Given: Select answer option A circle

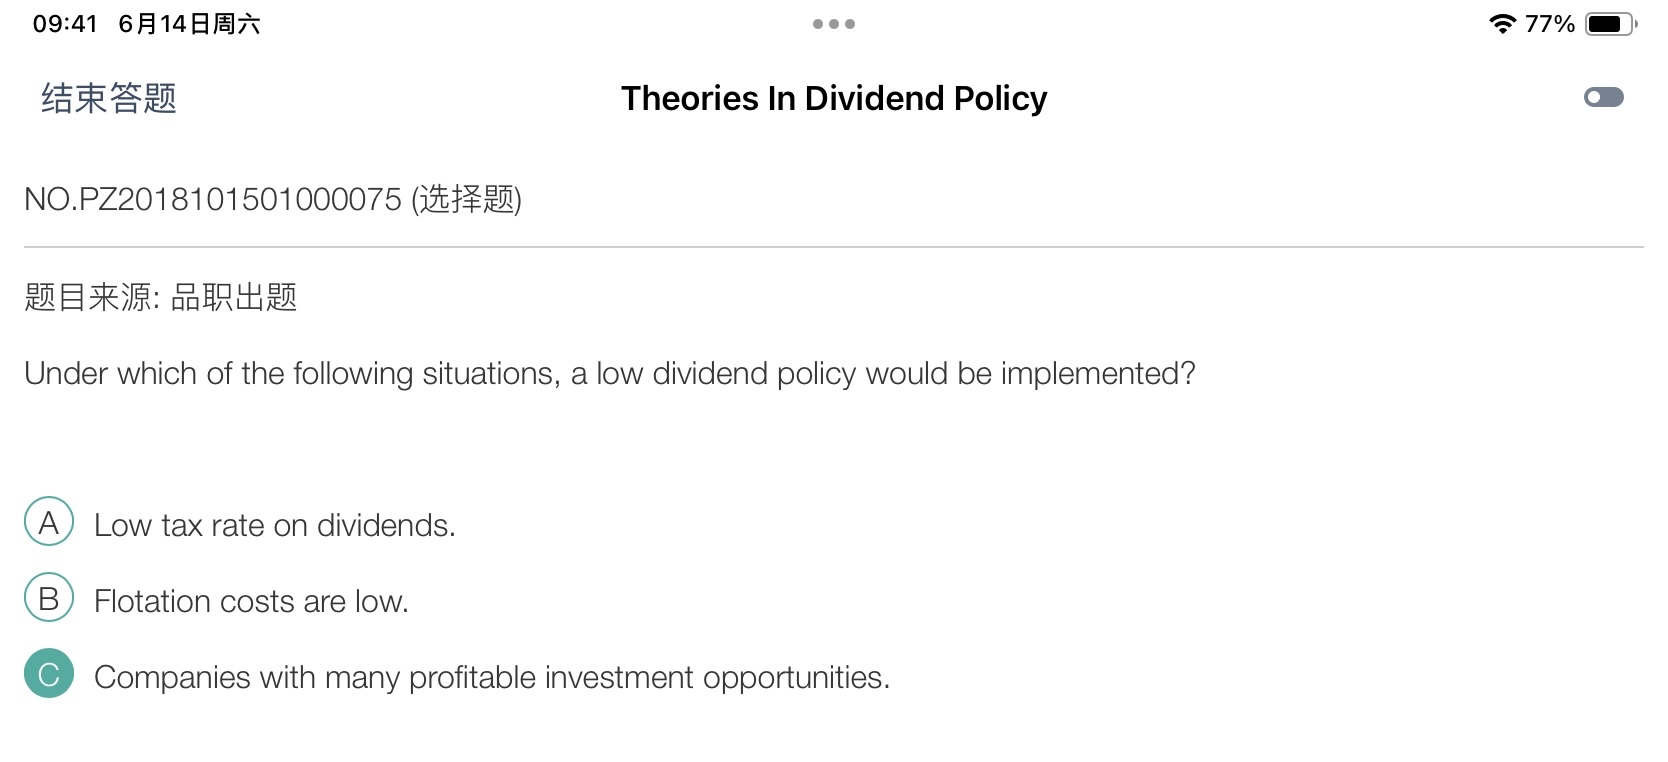Looking at the screenshot, I should [49, 521].
